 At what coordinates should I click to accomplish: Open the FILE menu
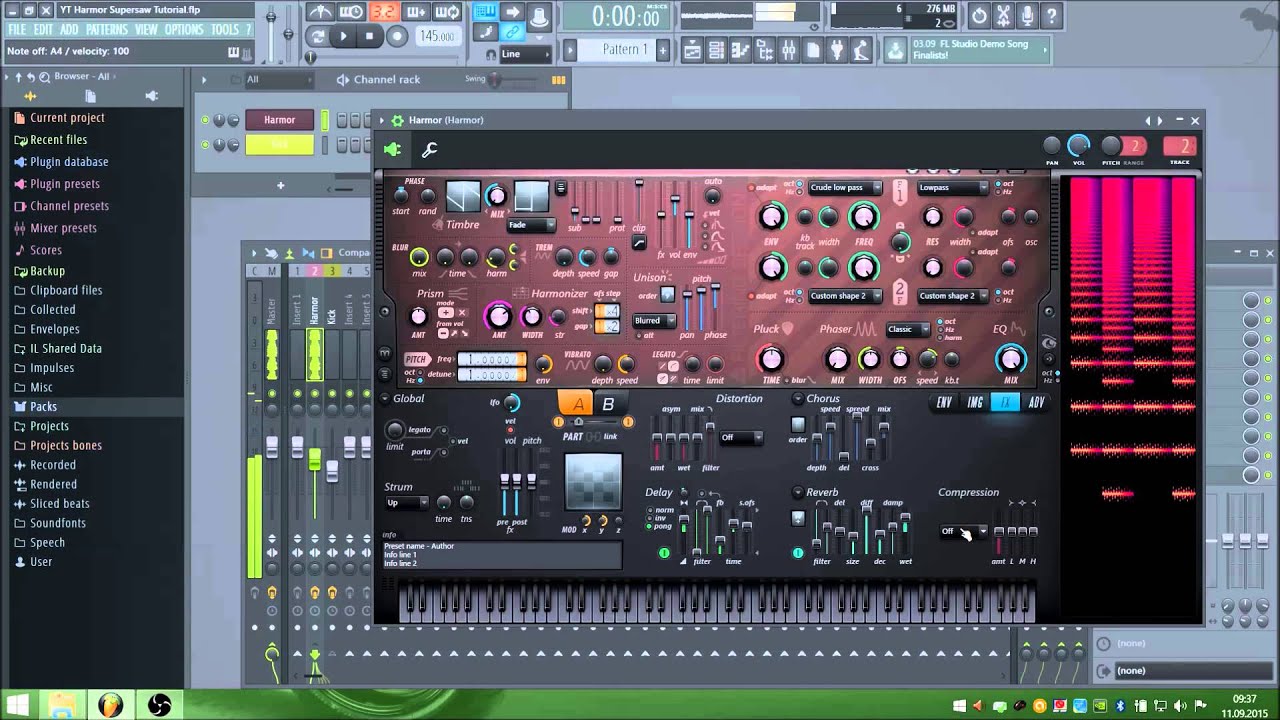pos(17,30)
